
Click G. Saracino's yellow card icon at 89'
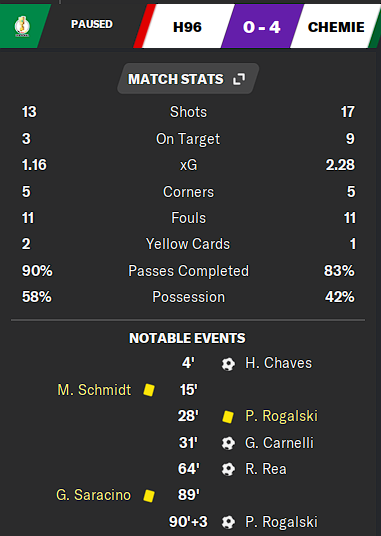coord(149,496)
